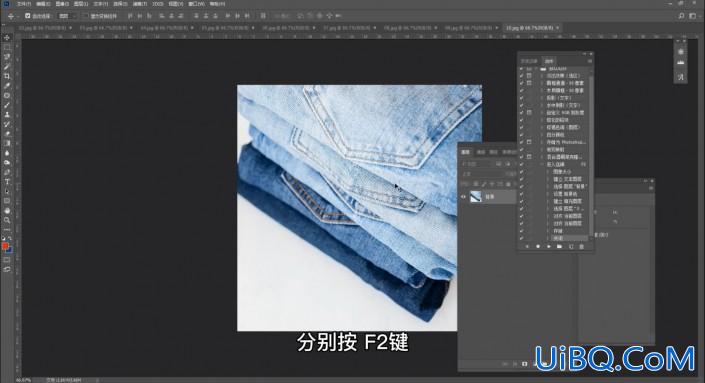Expand the 棕褐色调 action
Image resolution: width=705 pixels, height=383 pixels.
pos(542,127)
